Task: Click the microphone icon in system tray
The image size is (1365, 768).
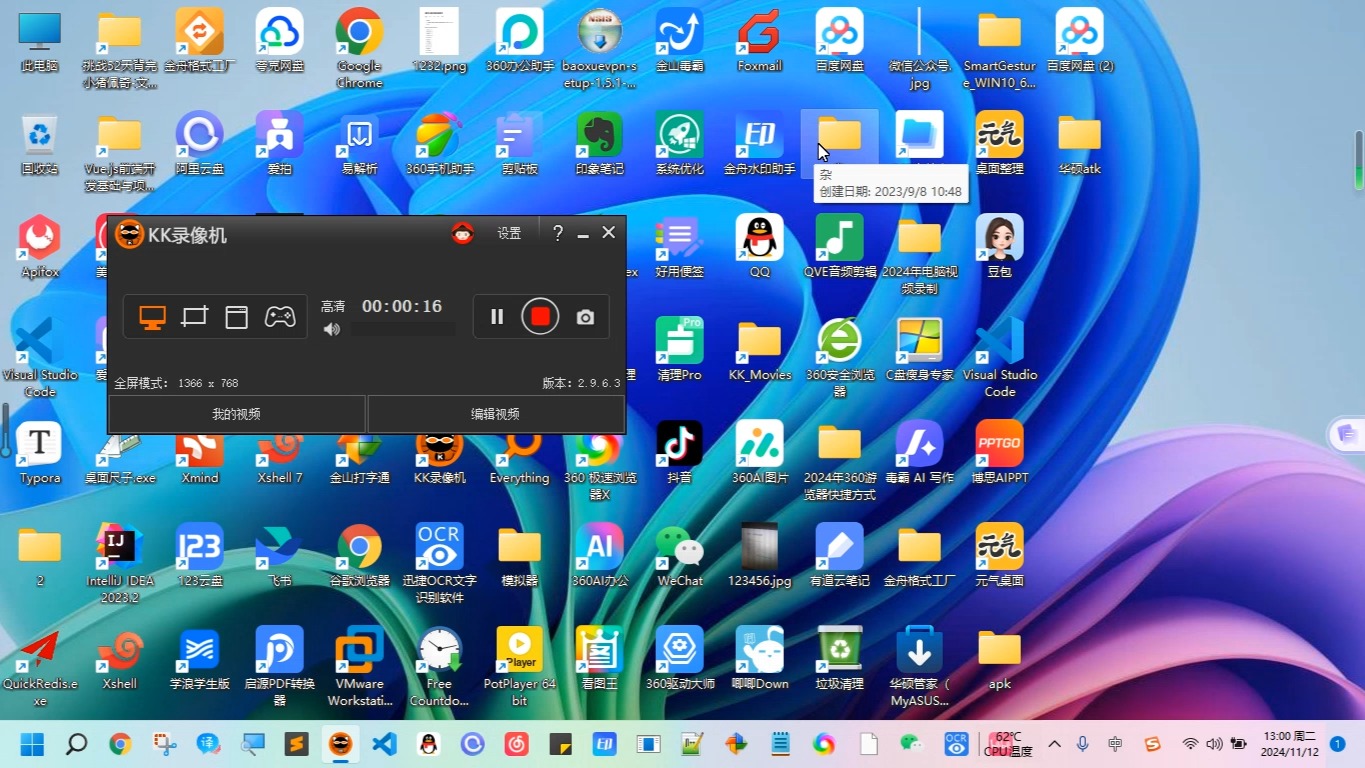Action: (1083, 744)
